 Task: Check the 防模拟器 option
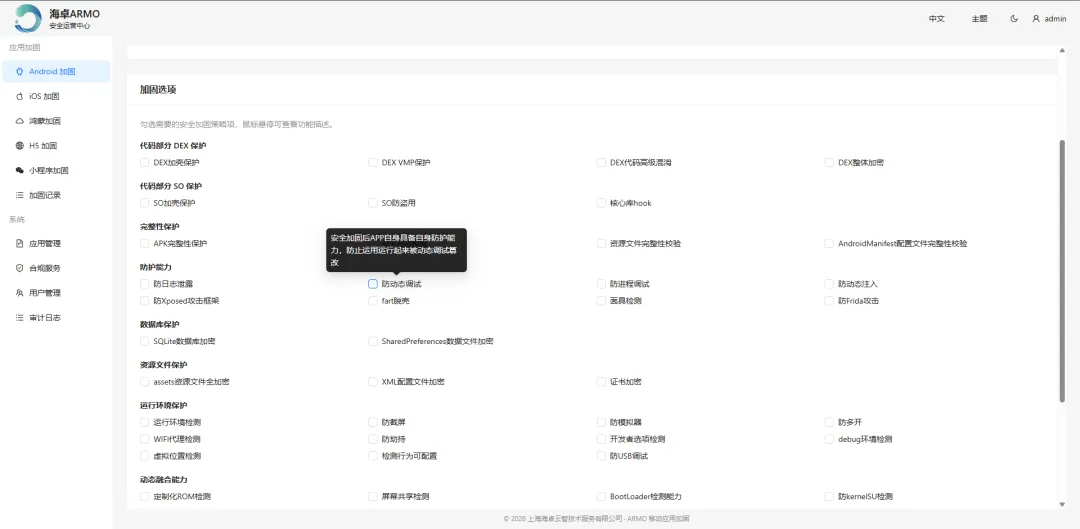[601, 422]
